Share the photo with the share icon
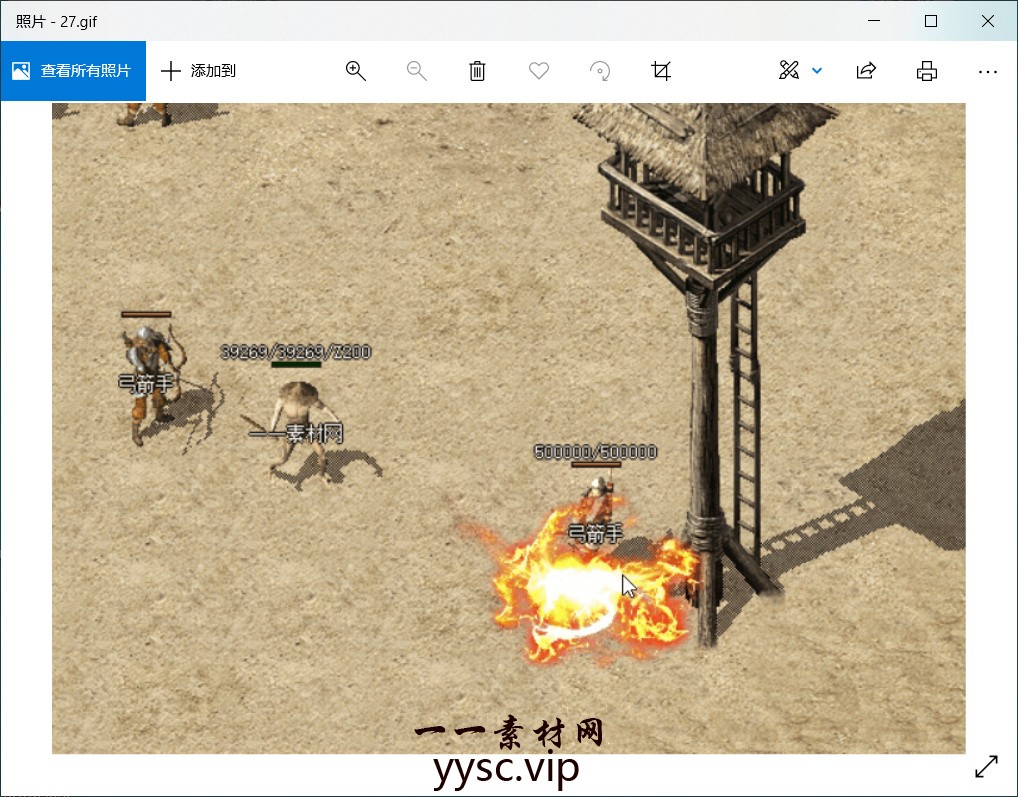Screen dimensions: 1018x797 [866, 71]
